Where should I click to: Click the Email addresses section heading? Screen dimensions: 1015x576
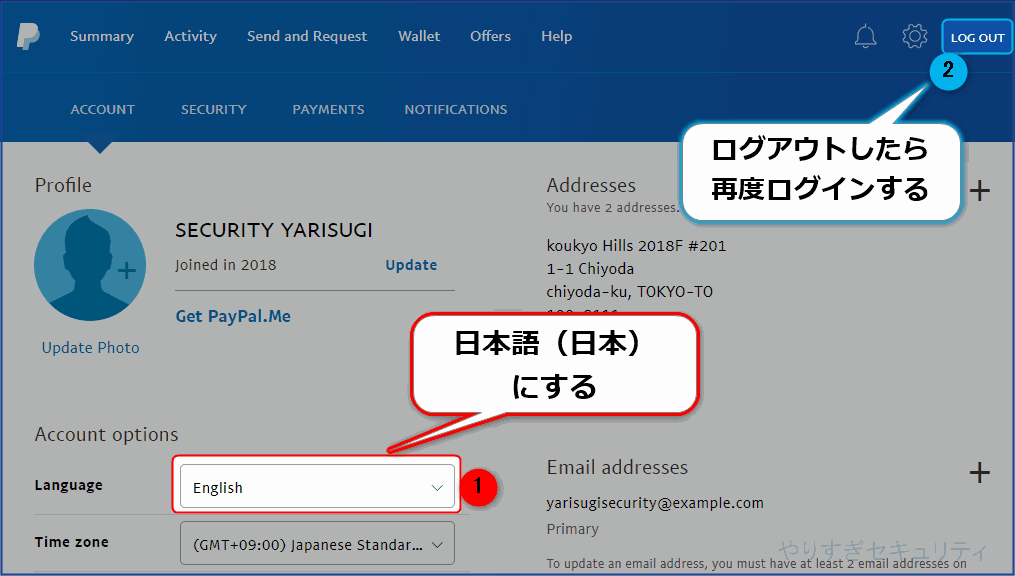coord(617,467)
